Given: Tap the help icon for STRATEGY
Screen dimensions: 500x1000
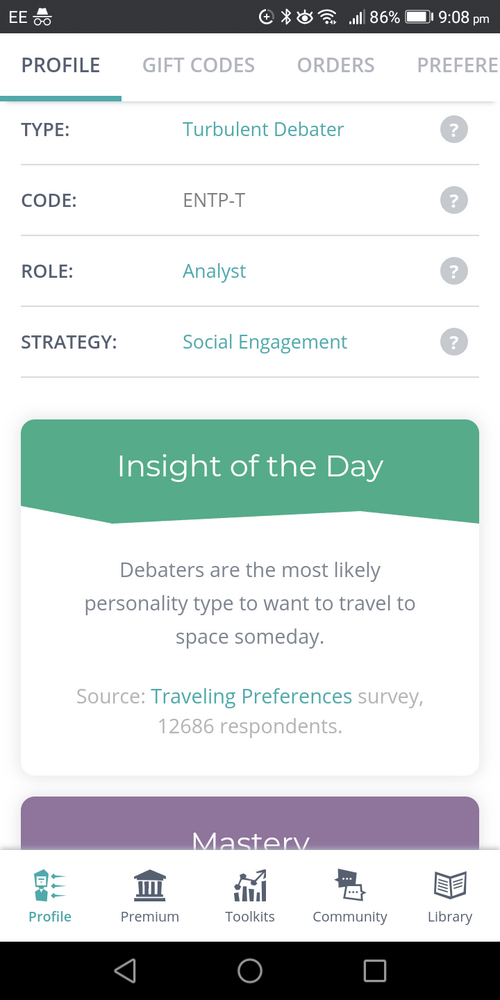Looking at the screenshot, I should (453, 342).
